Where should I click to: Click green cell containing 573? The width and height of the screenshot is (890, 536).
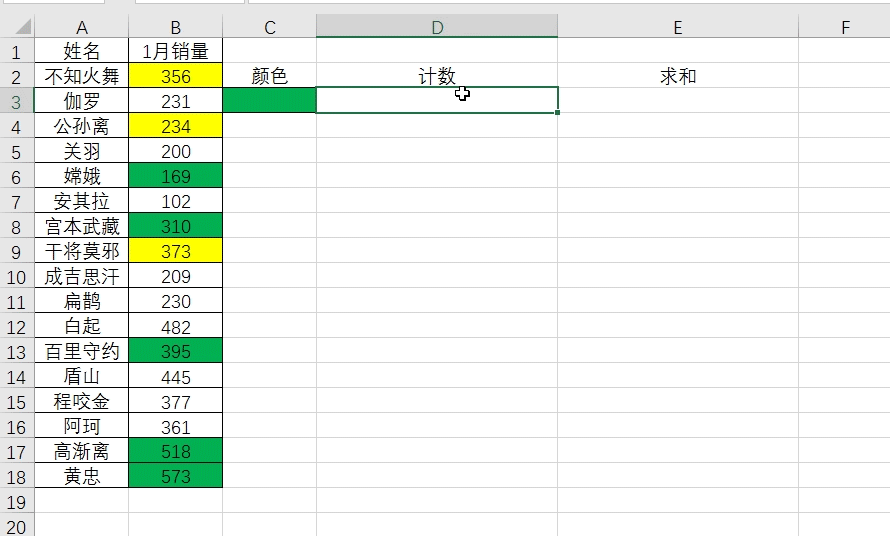[175, 476]
